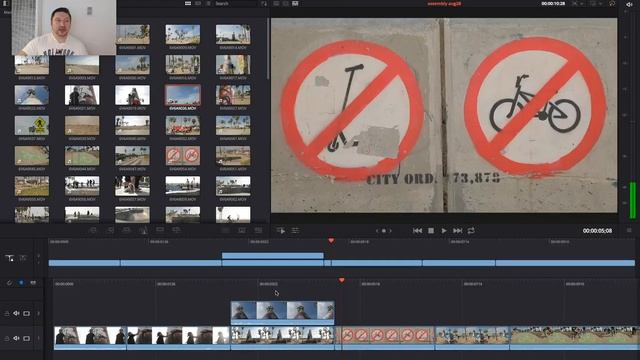This screenshot has width=640, height=360.
Task: Click the highlighted blue marker icon on timeline toolbar
Action: [x=21, y=282]
